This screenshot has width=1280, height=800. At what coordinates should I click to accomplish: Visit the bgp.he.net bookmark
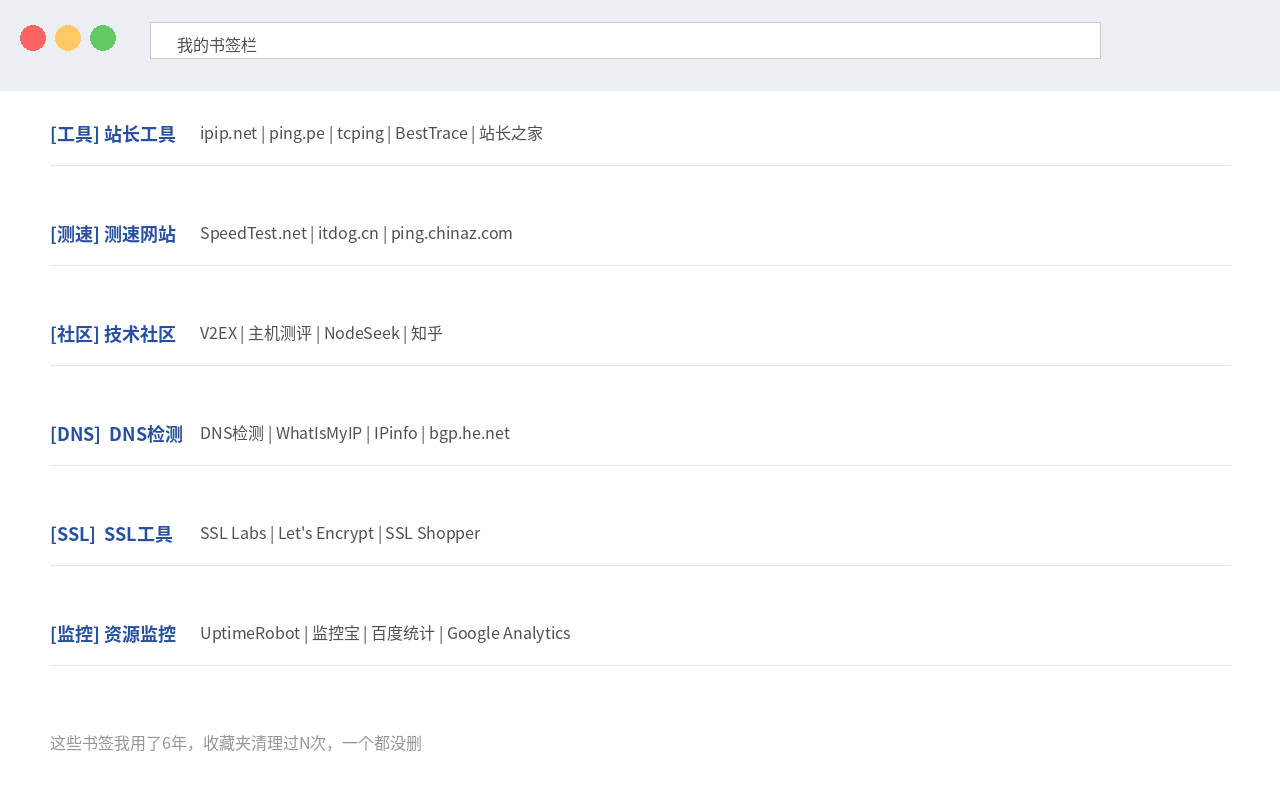pos(469,433)
